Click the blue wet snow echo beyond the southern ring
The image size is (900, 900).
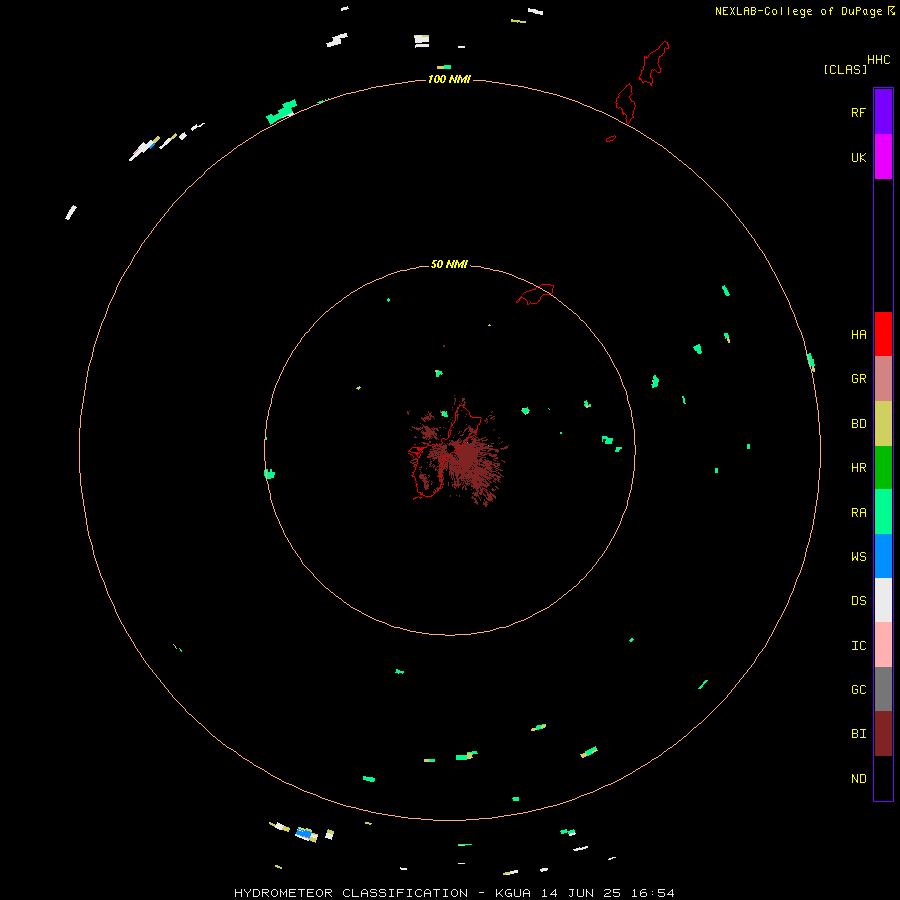[x=304, y=832]
